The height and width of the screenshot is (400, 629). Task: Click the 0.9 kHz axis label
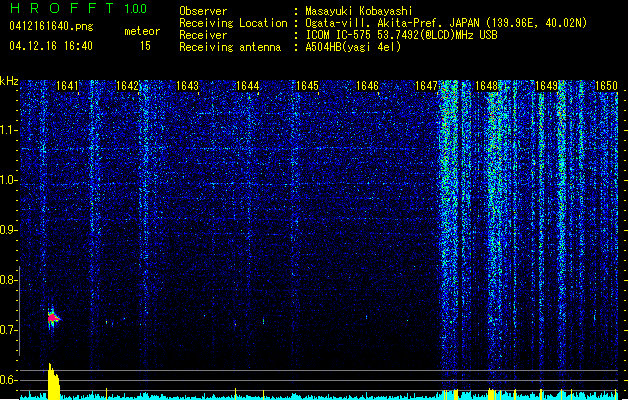coord(9,230)
